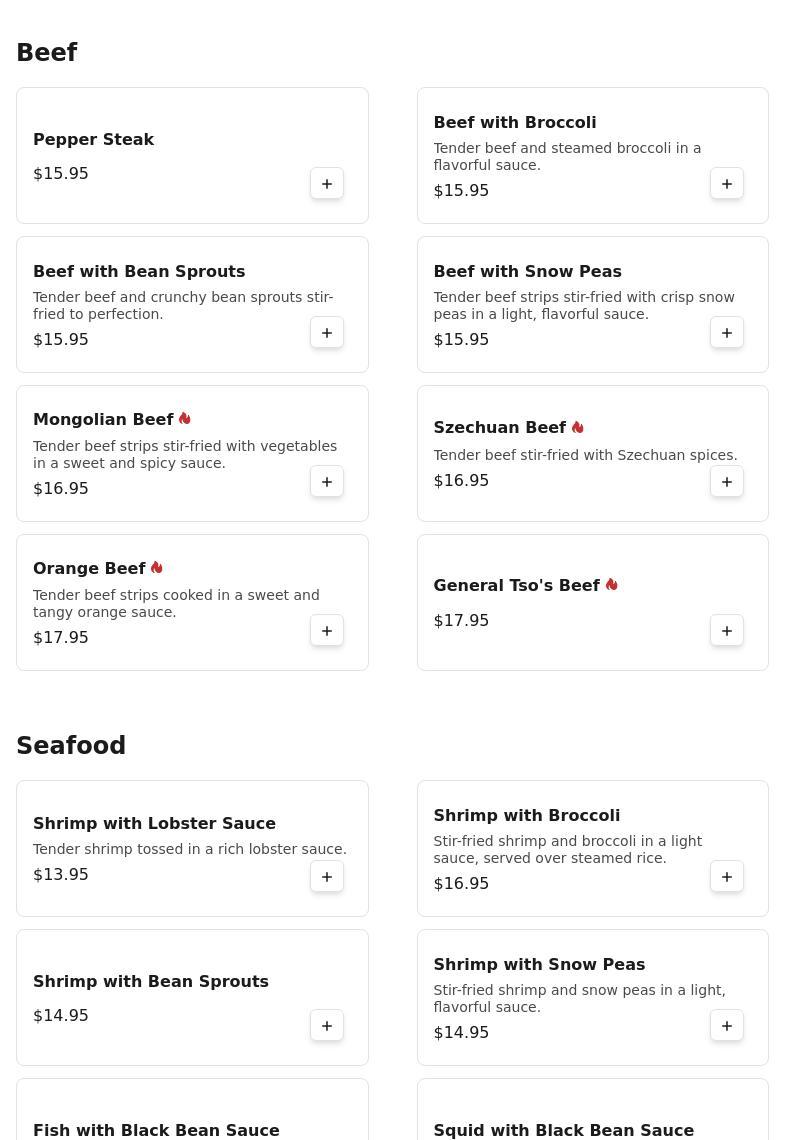The height and width of the screenshot is (1140, 785).
Task: Click the spicy flame icon beside Mongolian Beef
Action: point(185,419)
